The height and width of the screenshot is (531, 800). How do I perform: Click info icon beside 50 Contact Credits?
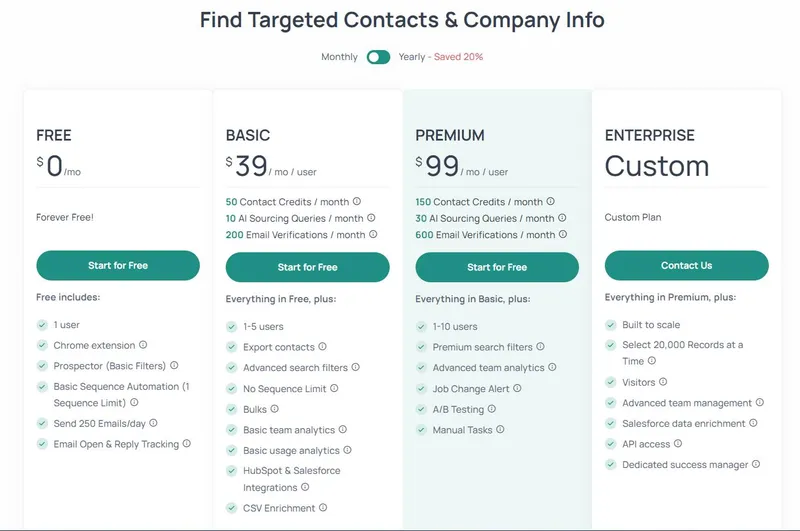357,201
